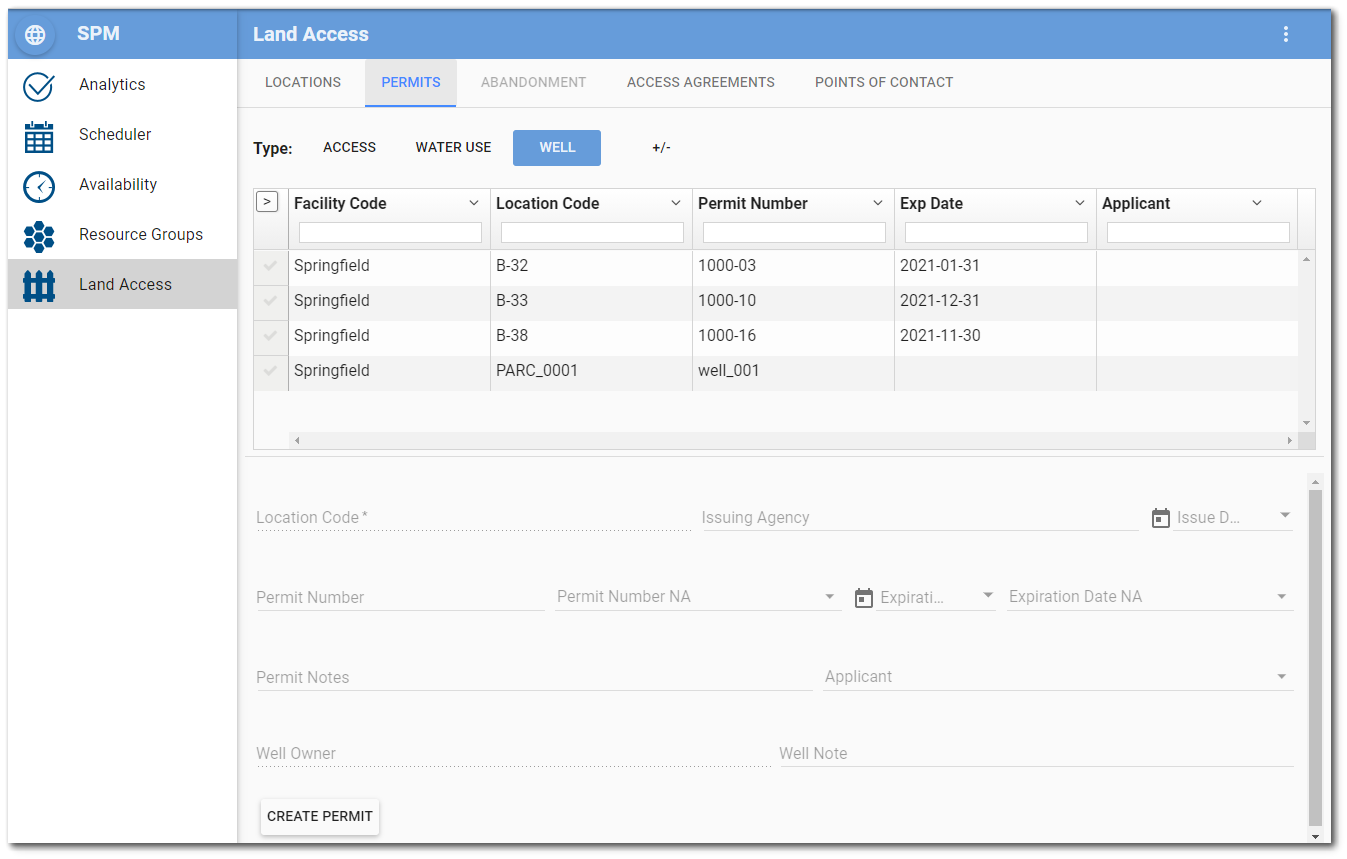Expand the grid column chooser arrow button
Image resolution: width=1347 pixels, height=859 pixels.
267,202
